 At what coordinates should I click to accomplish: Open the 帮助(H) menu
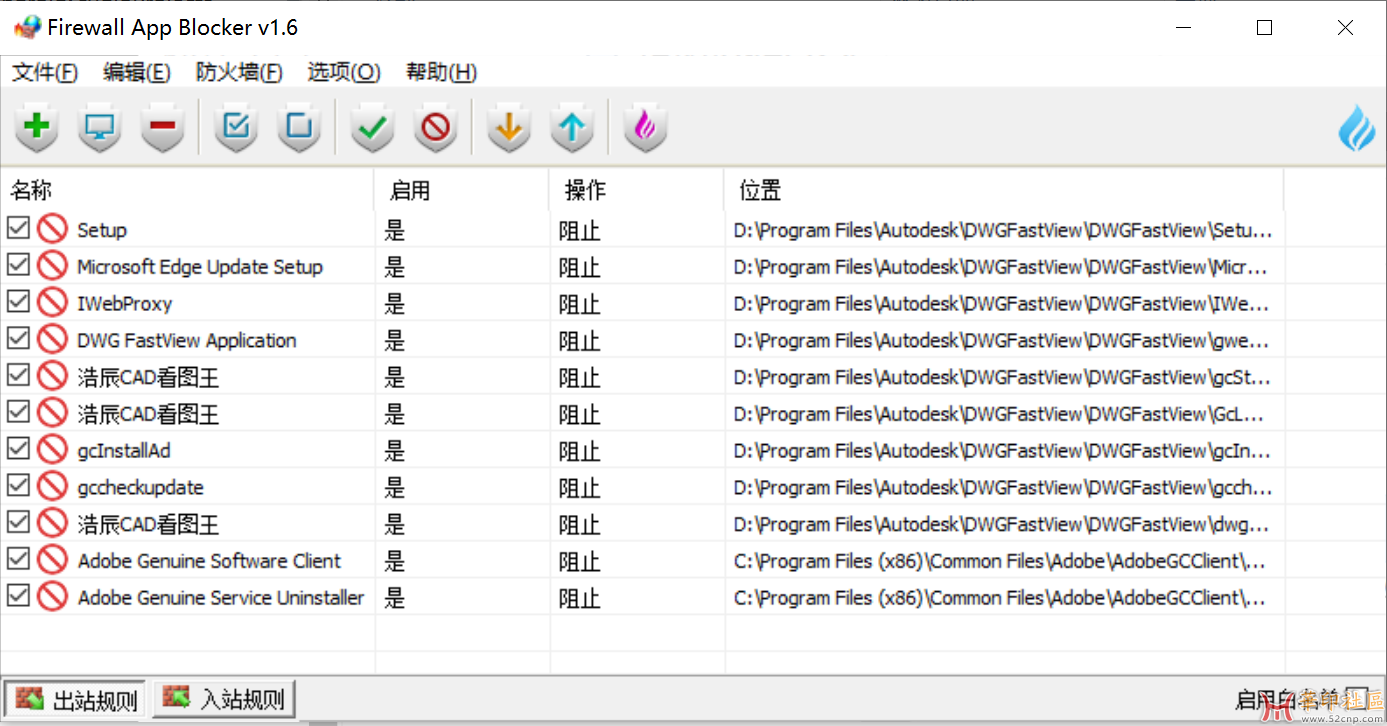click(x=441, y=72)
